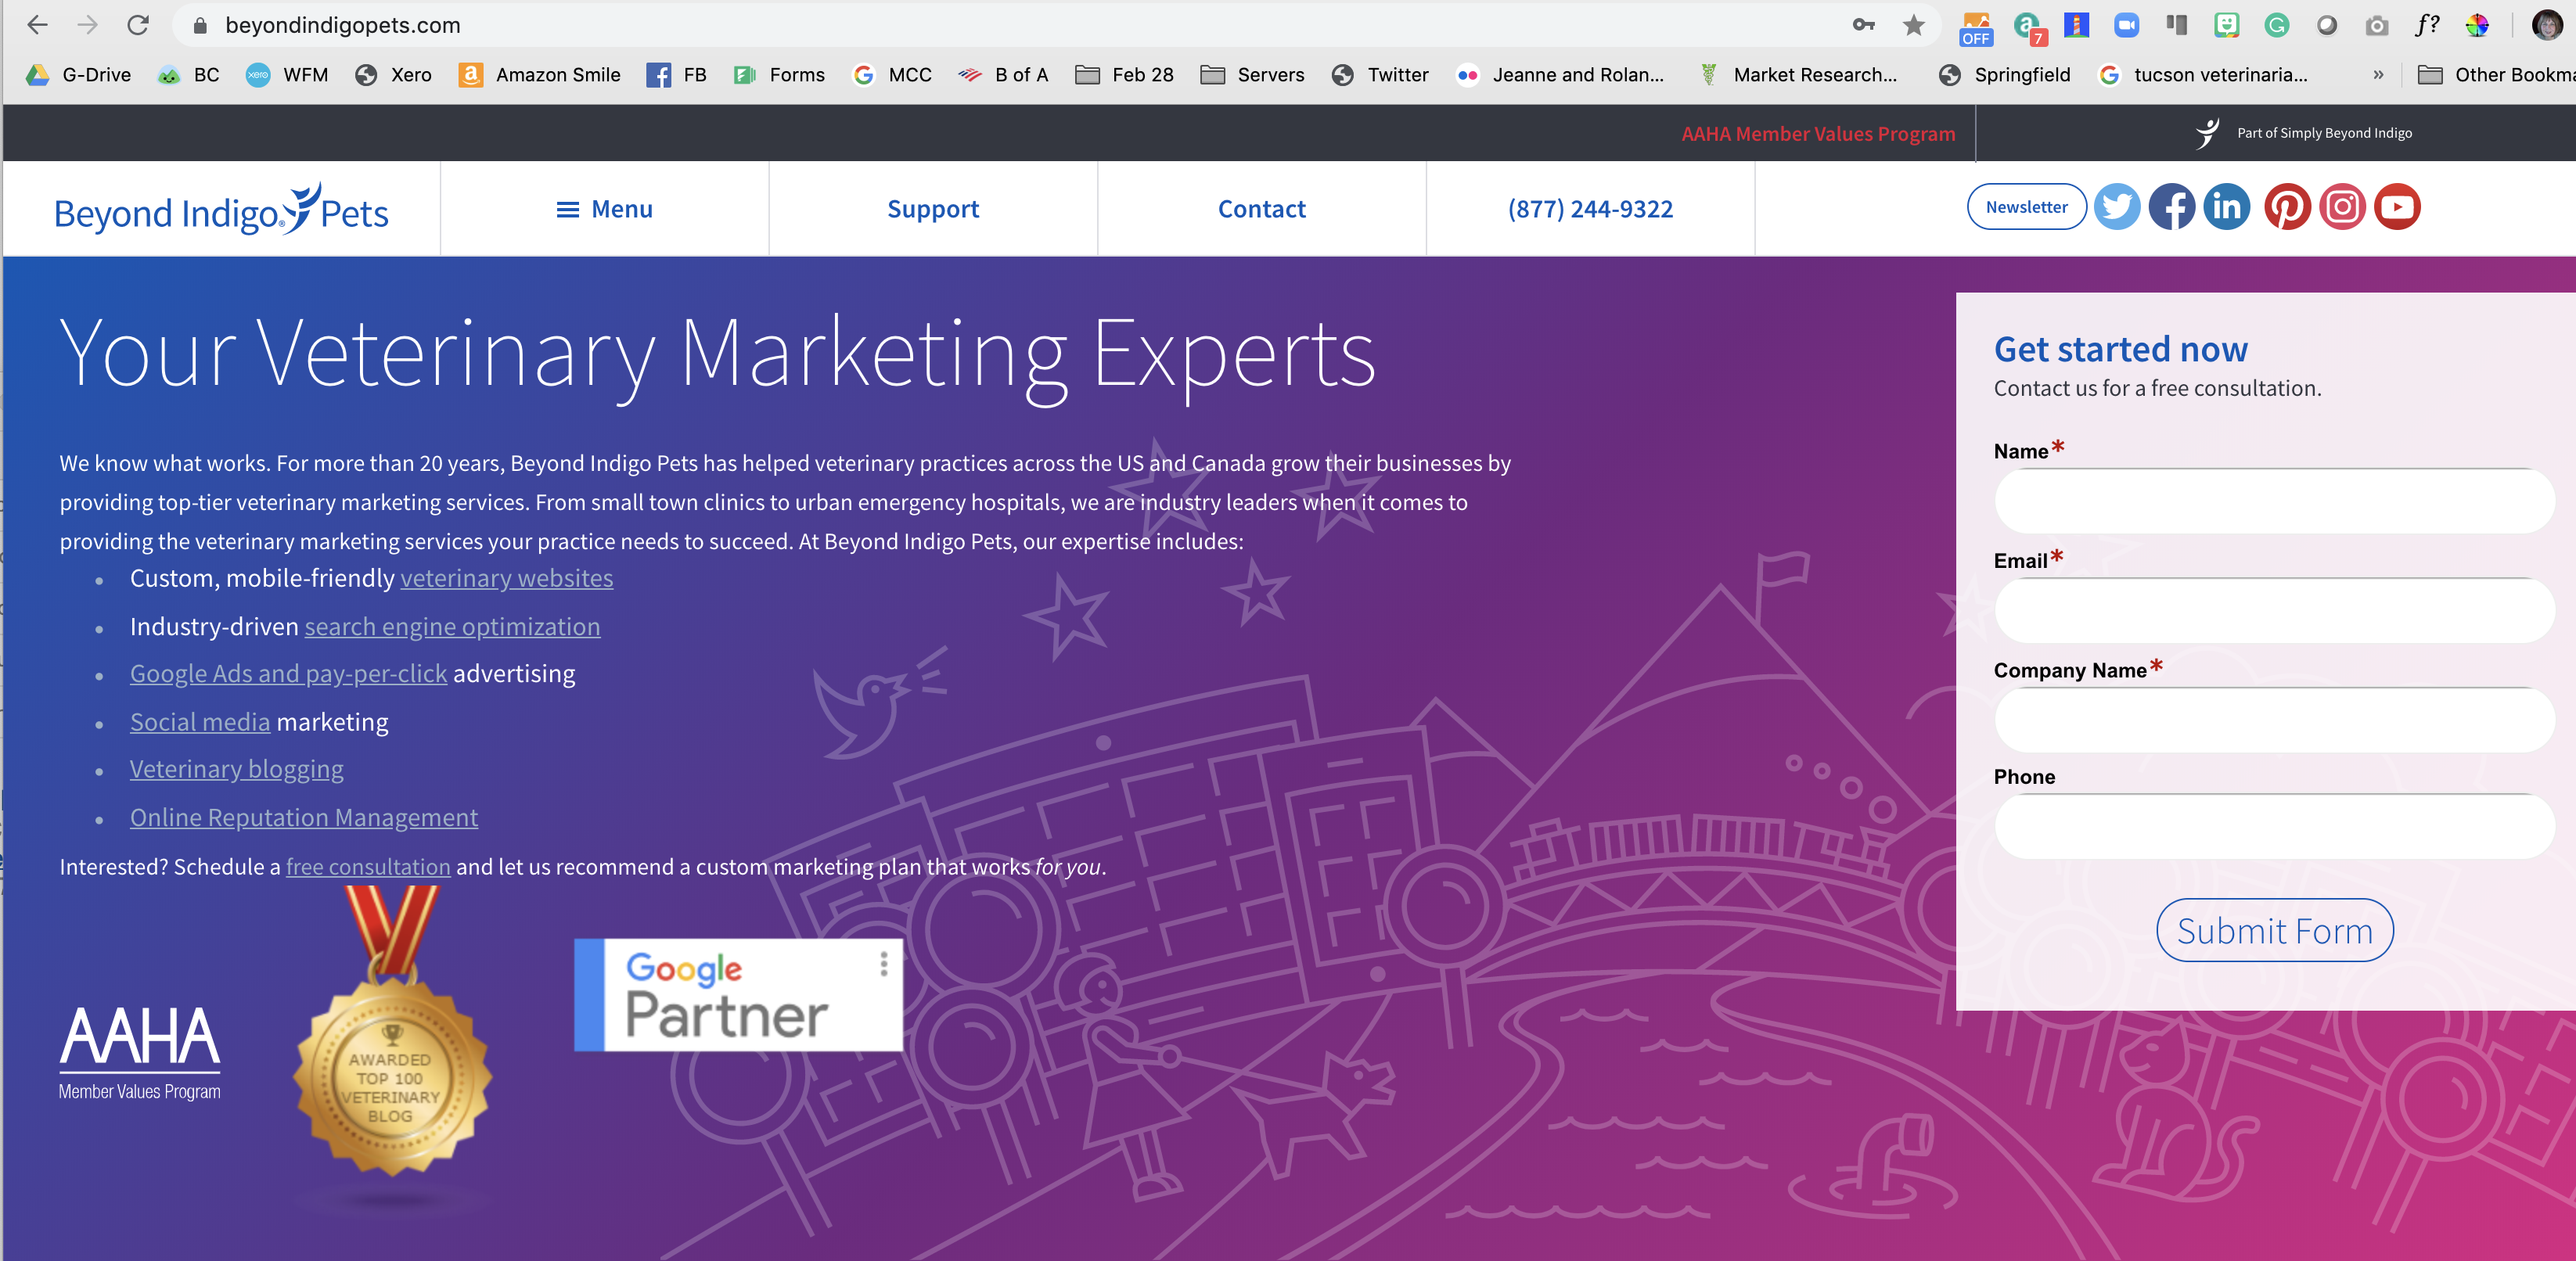Screen dimensions: 2576x1261
Task: Click the color wheel extension icon
Action: [x=2477, y=25]
